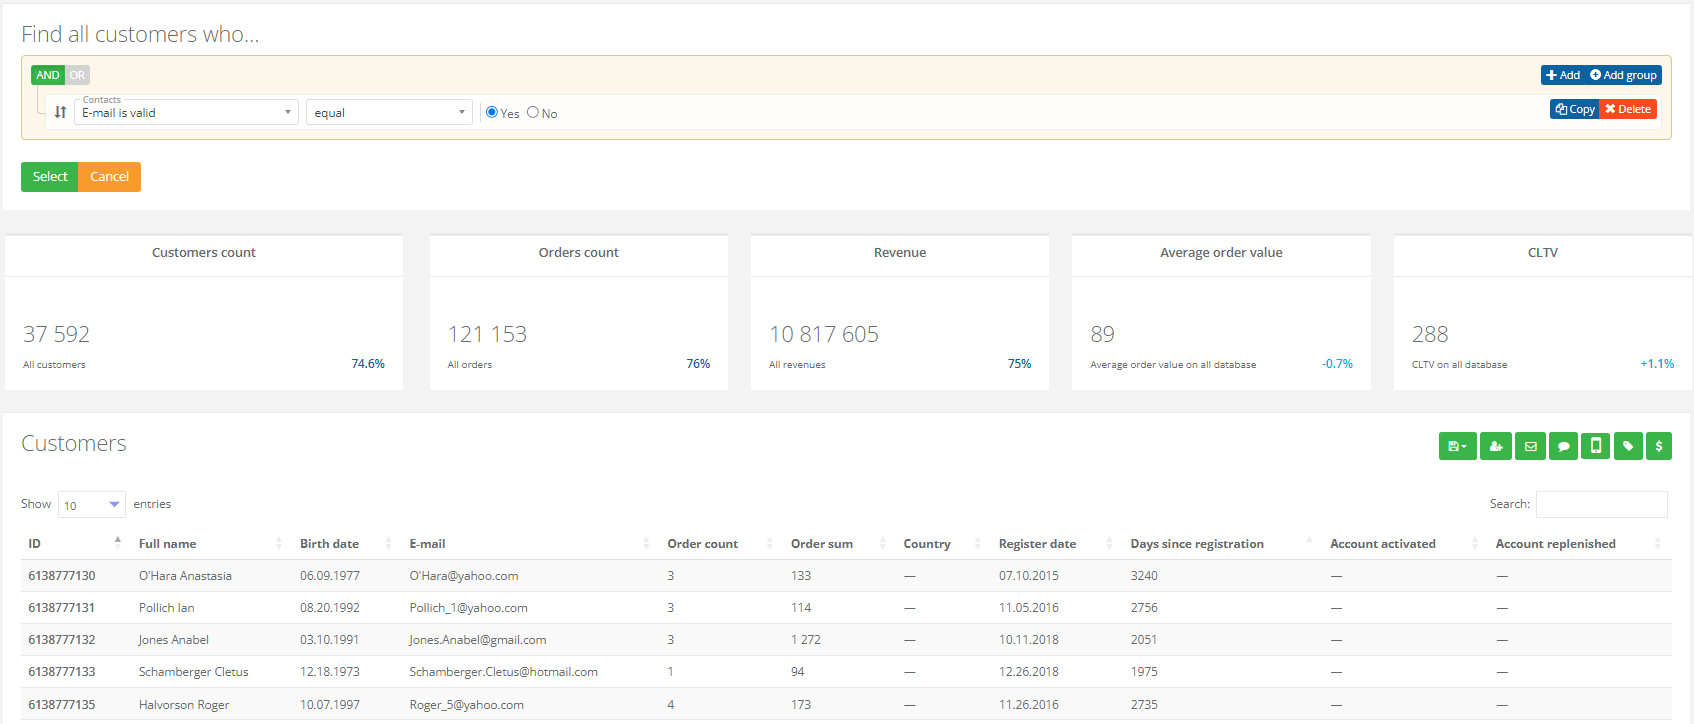
Task: Click the revenue value 10 817 605
Action: pyautogui.click(x=824, y=334)
